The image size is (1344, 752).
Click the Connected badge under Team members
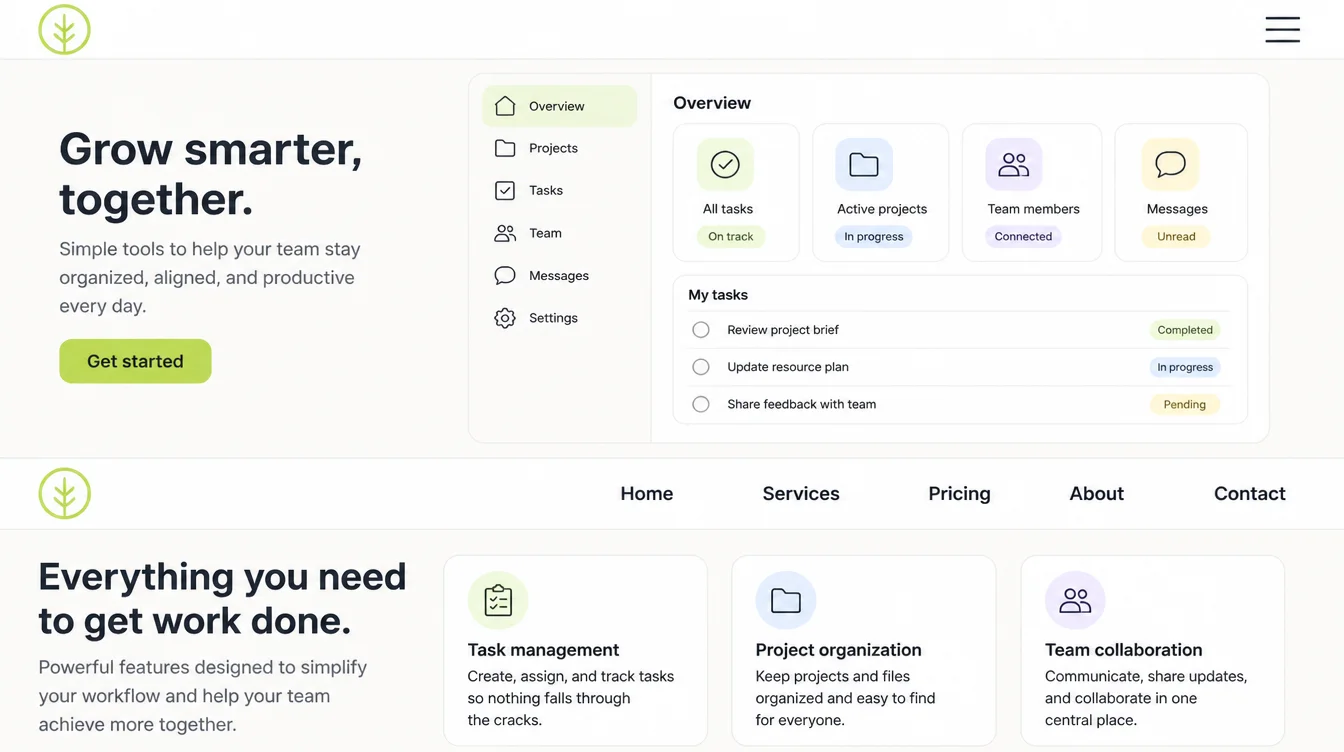1023,237
